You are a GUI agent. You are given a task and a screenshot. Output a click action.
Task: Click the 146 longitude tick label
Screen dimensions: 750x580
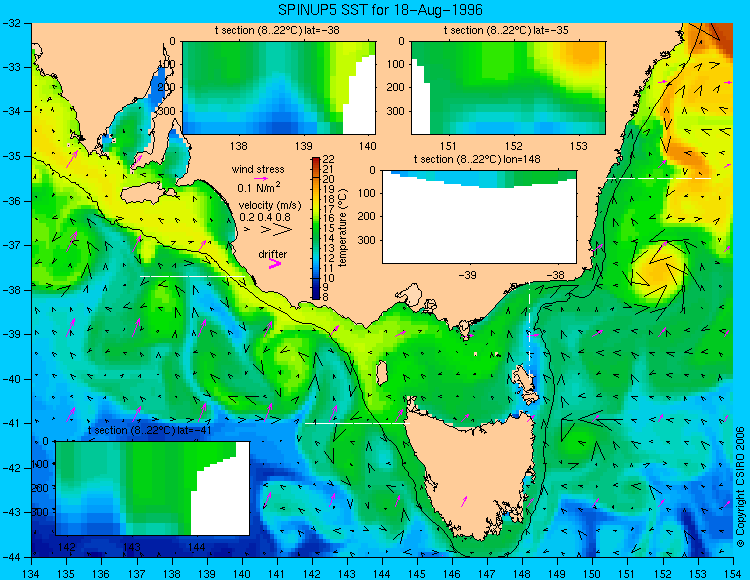coord(452,573)
